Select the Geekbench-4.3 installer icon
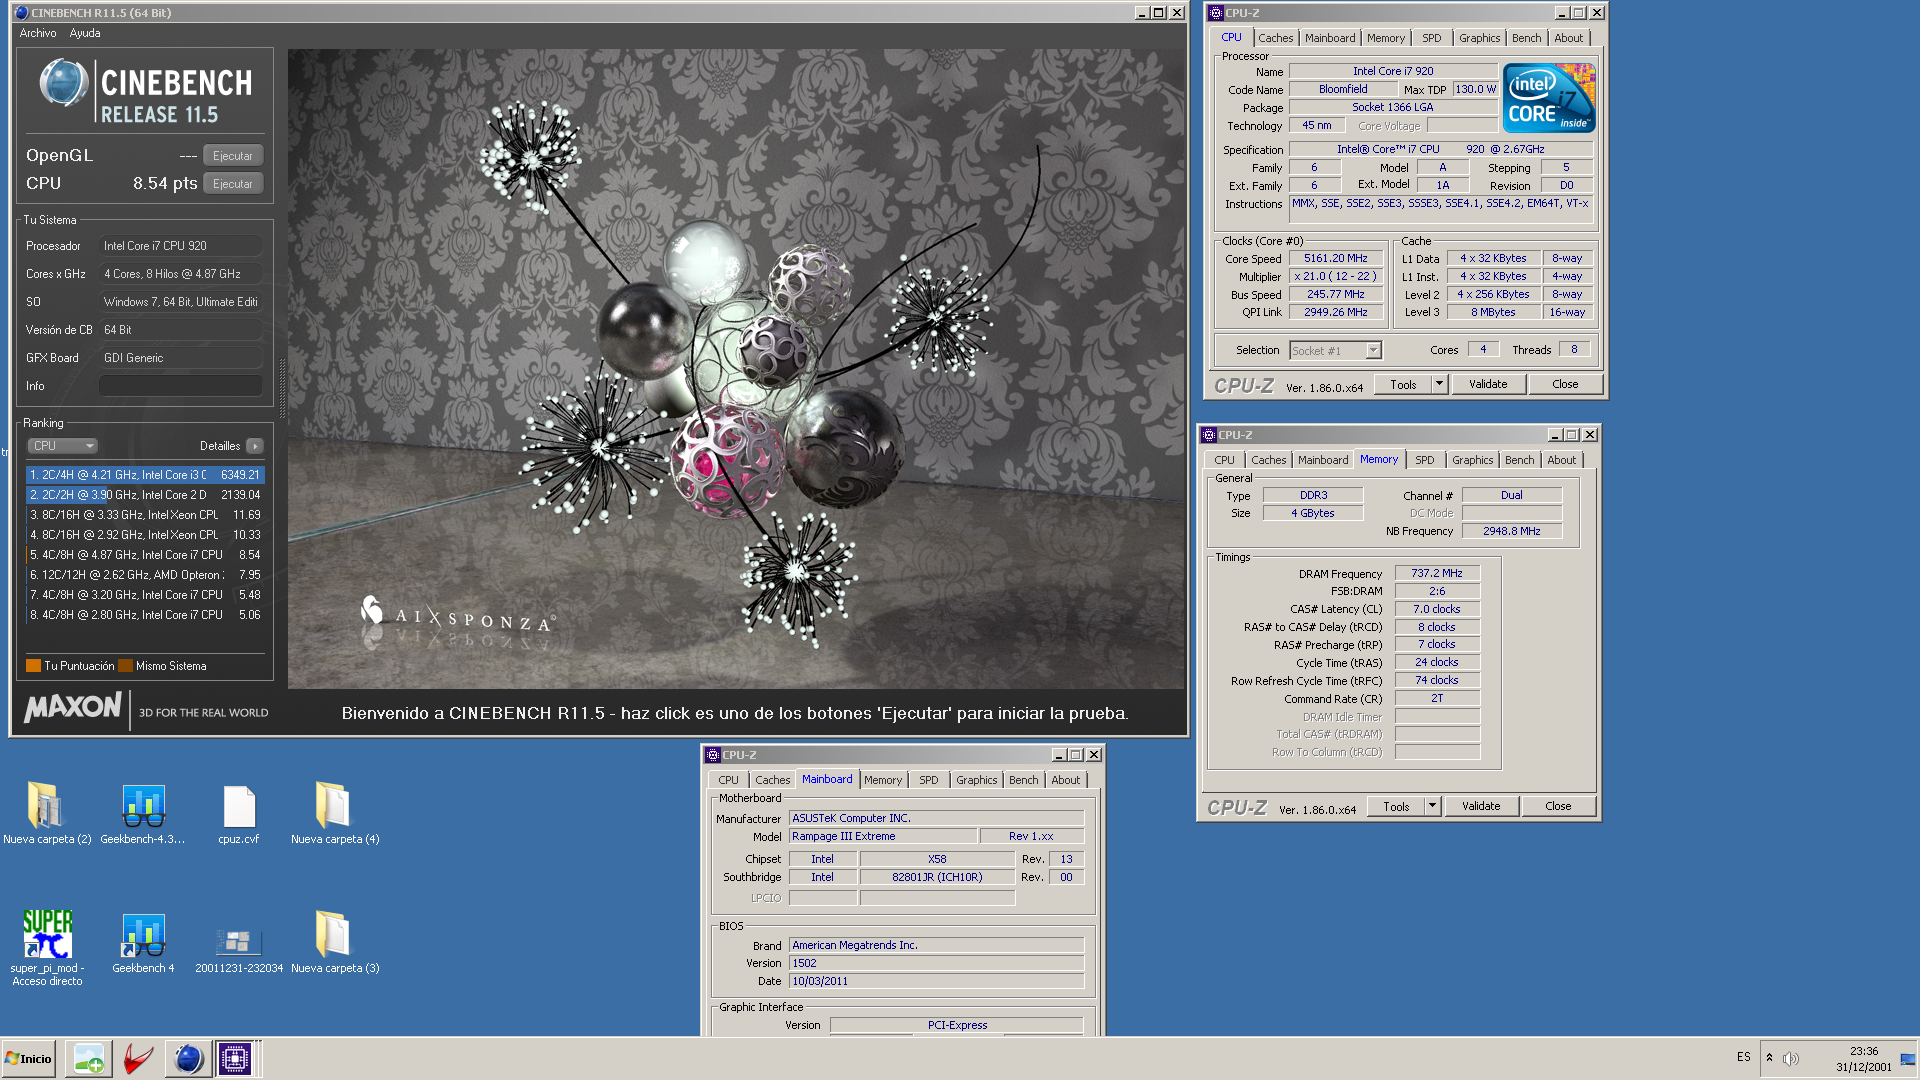 (x=143, y=813)
